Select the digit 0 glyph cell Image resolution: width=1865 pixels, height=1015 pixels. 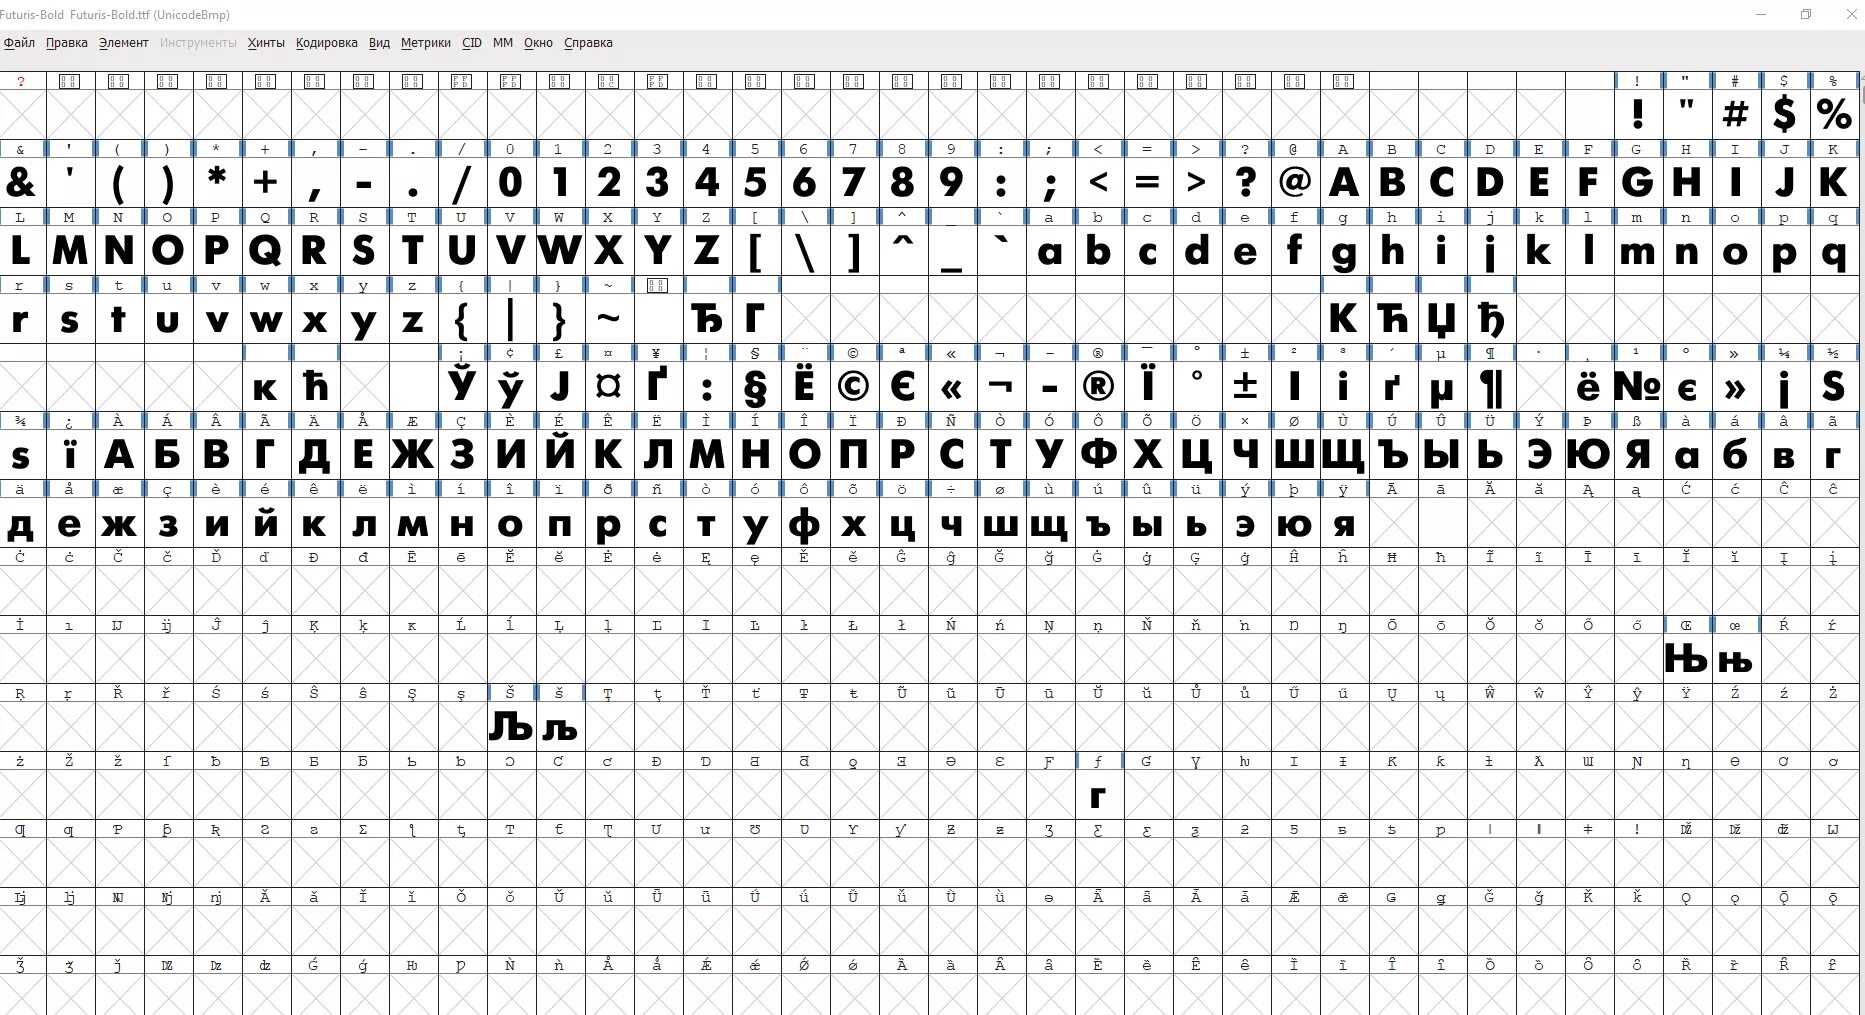click(511, 182)
